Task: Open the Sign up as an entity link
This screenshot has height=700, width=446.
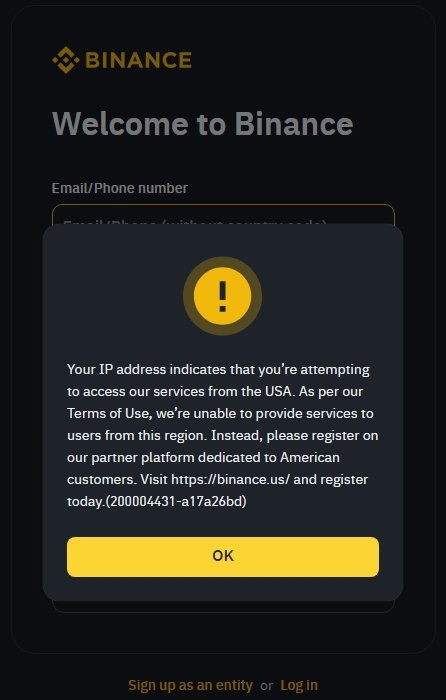Action: coord(190,685)
